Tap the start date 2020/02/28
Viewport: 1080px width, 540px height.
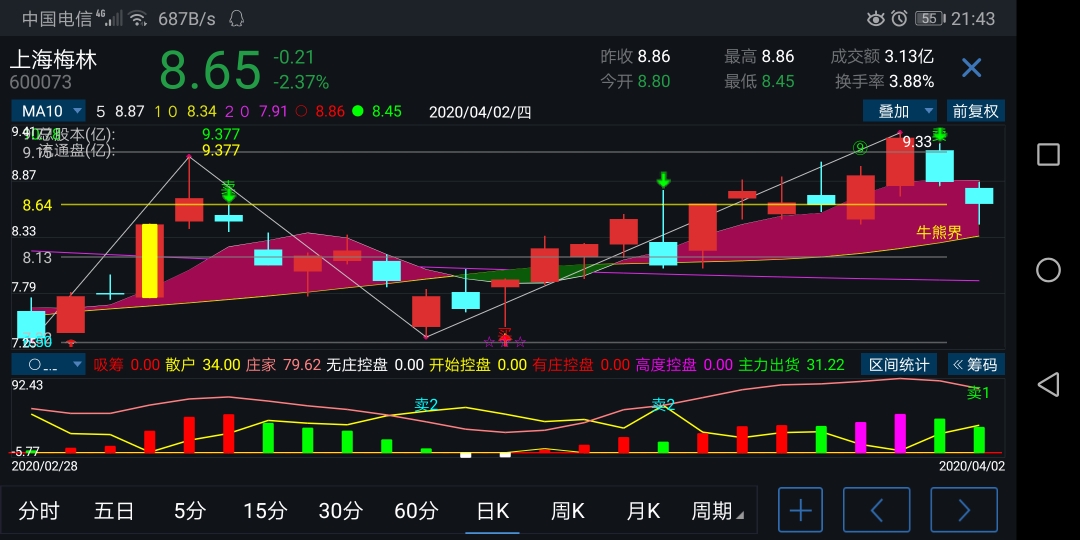44,466
